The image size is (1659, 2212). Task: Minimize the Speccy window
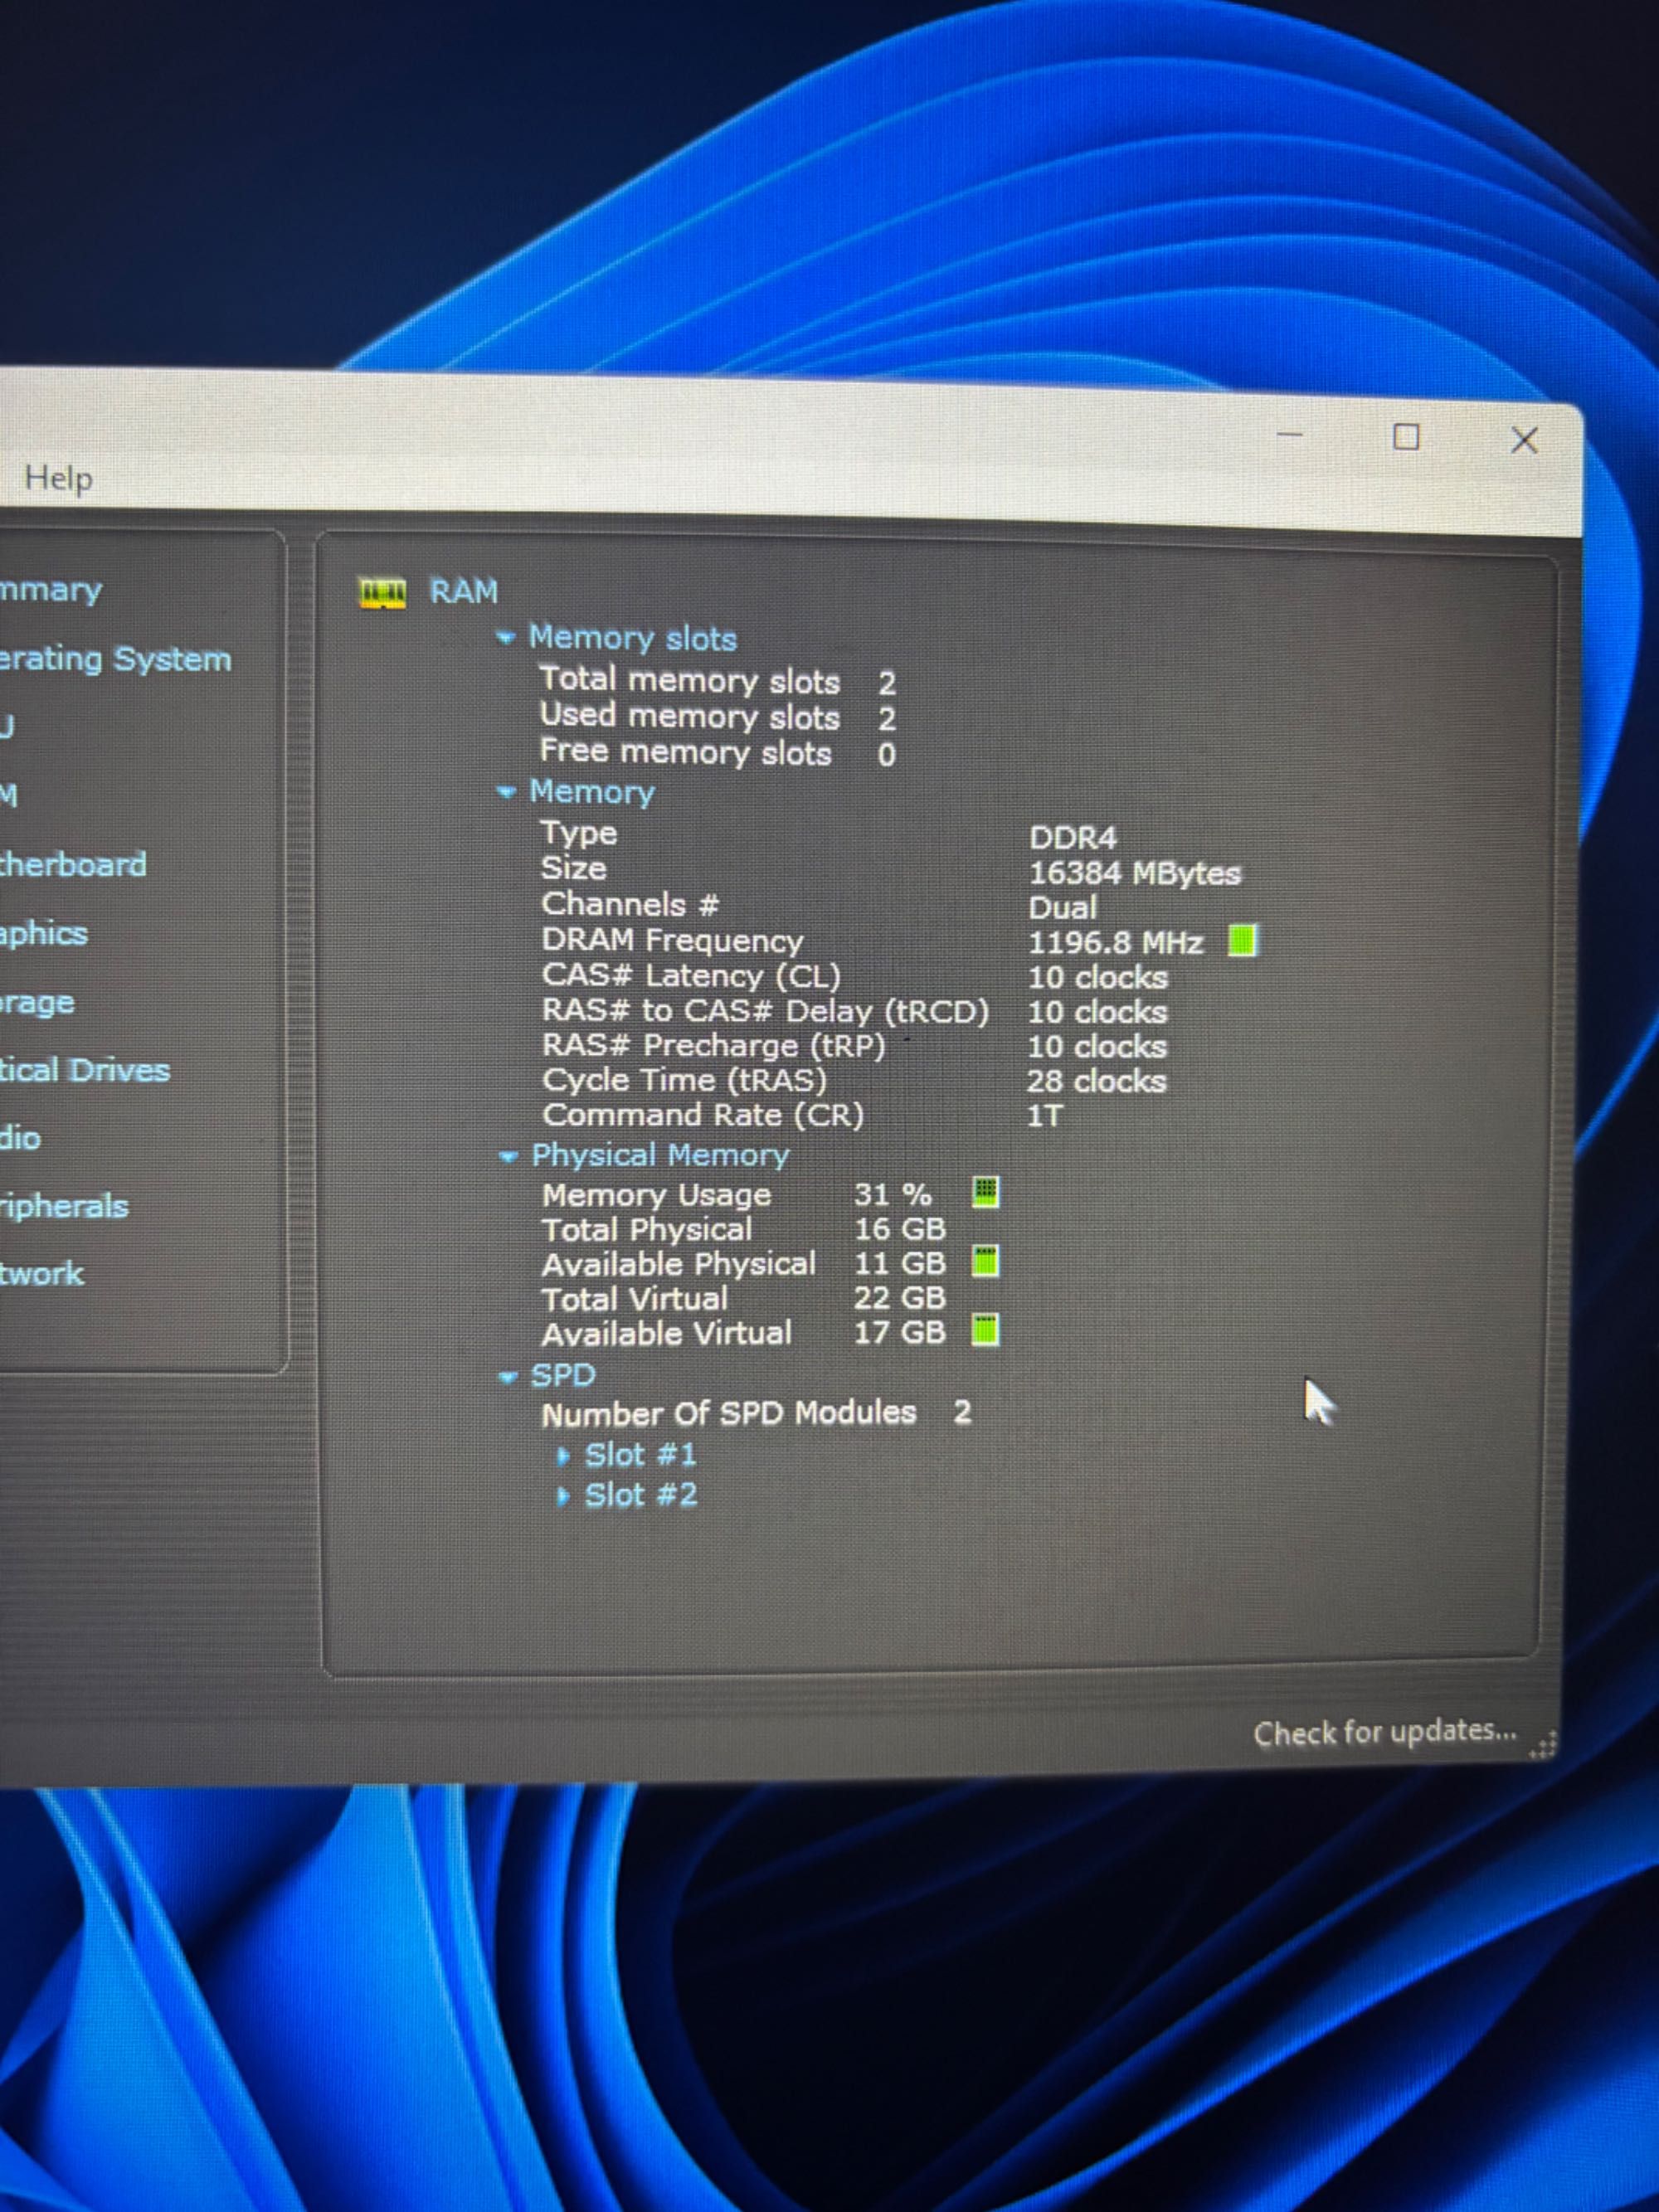pyautogui.click(x=1290, y=434)
